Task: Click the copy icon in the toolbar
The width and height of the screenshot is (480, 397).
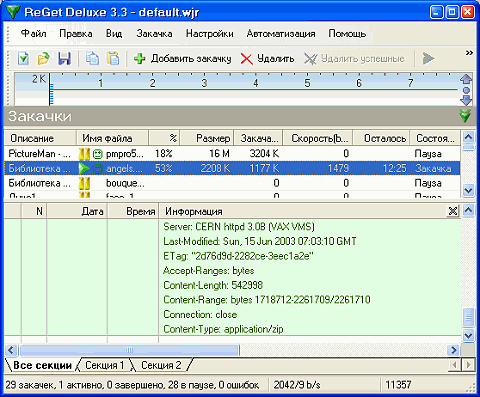Action: point(92,59)
